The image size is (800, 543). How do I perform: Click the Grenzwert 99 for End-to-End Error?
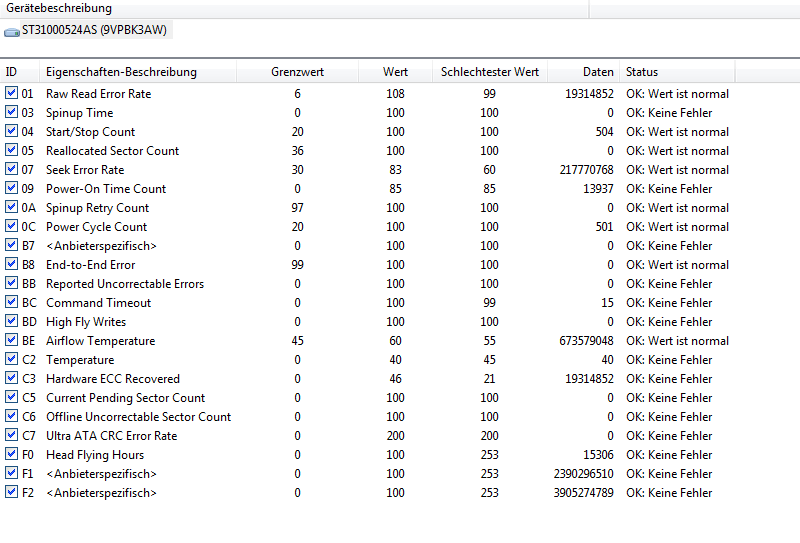pos(297,265)
